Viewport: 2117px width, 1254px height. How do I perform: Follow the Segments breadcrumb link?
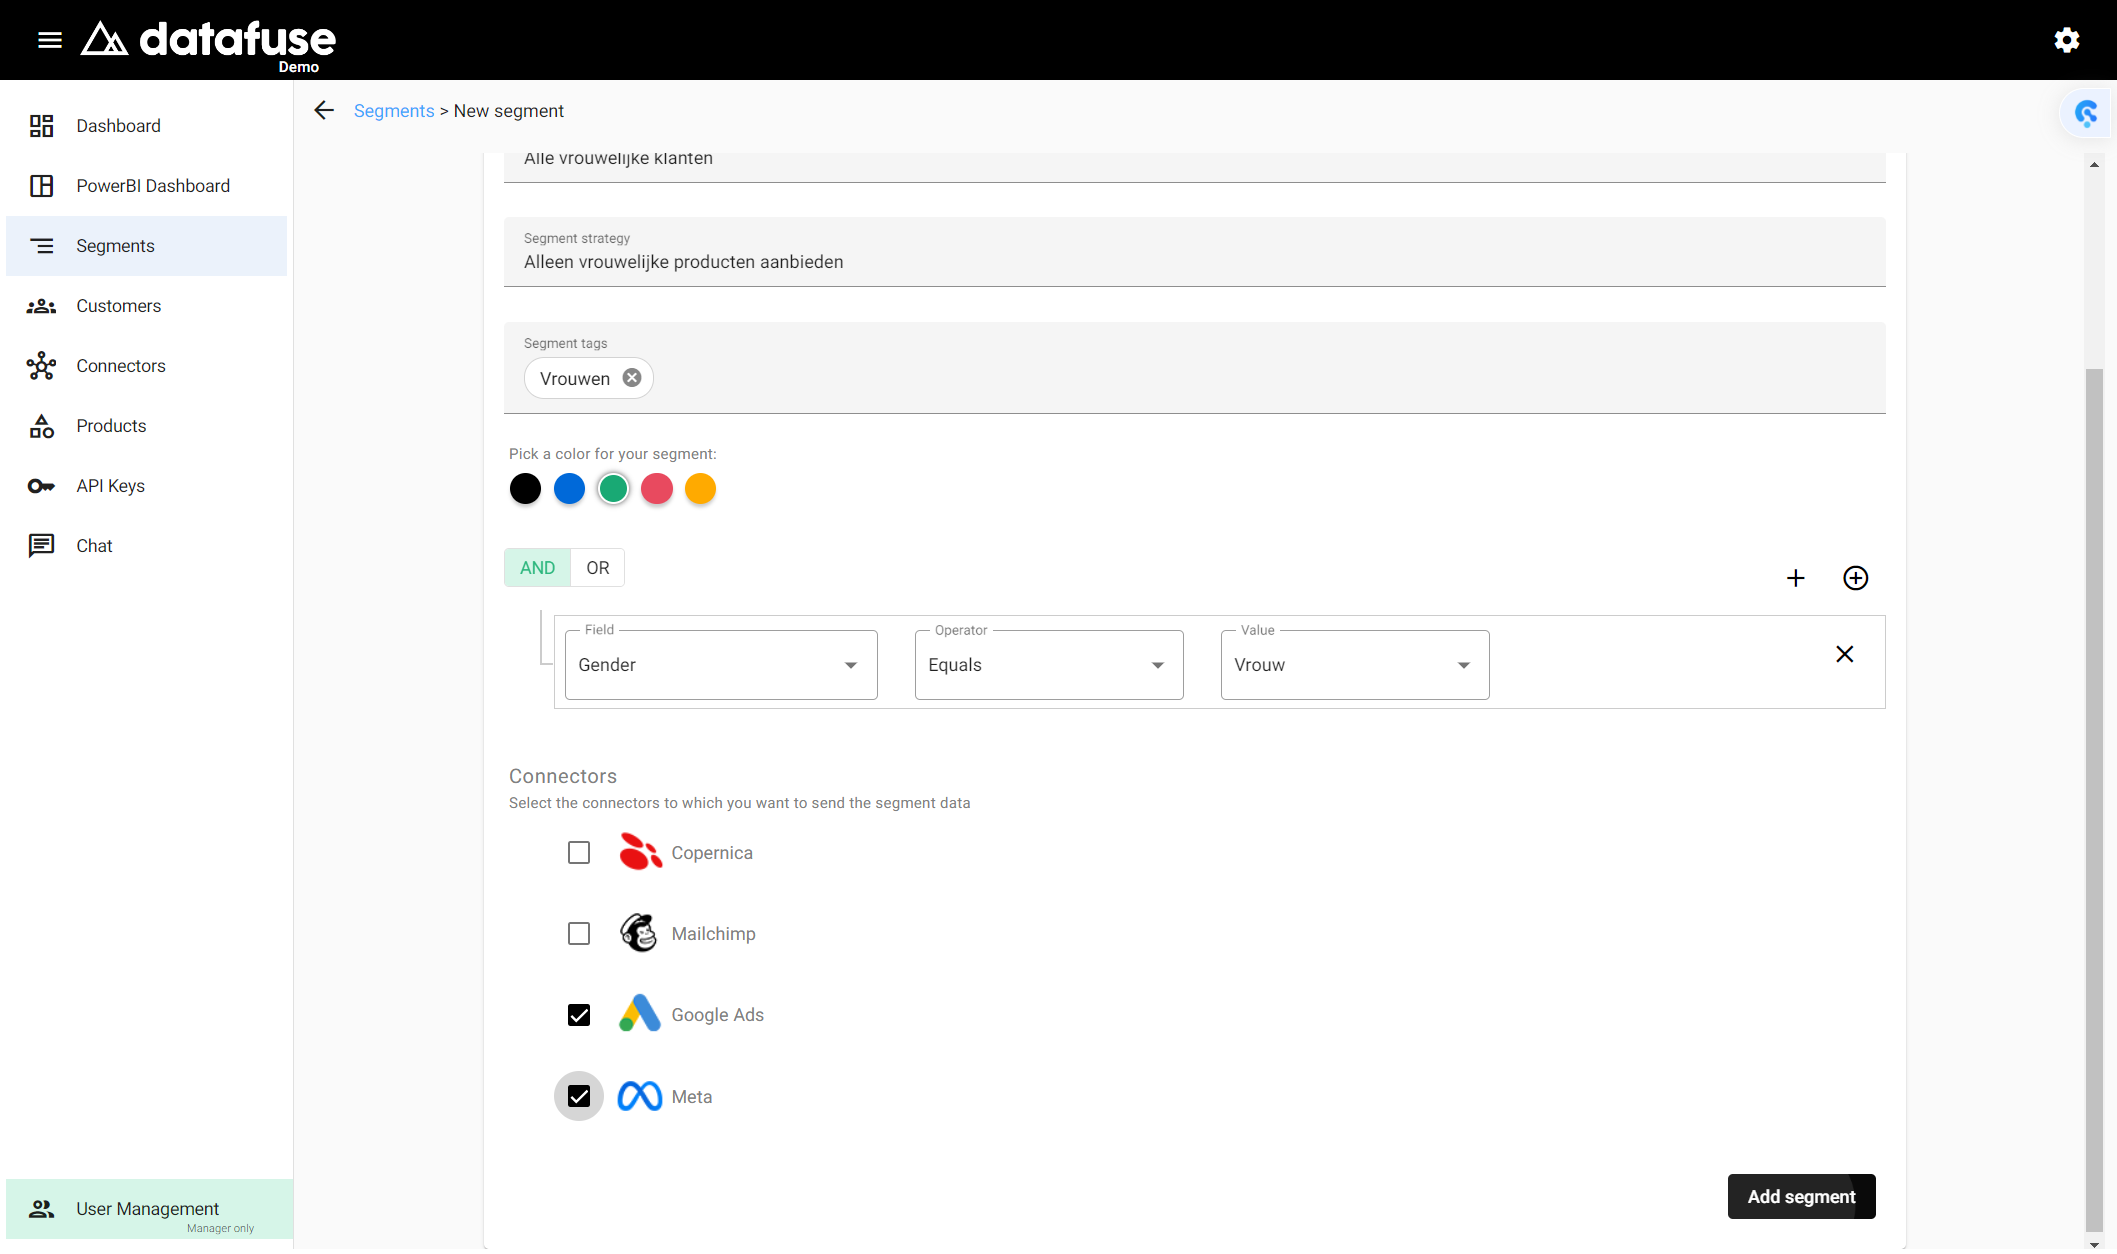coord(394,111)
